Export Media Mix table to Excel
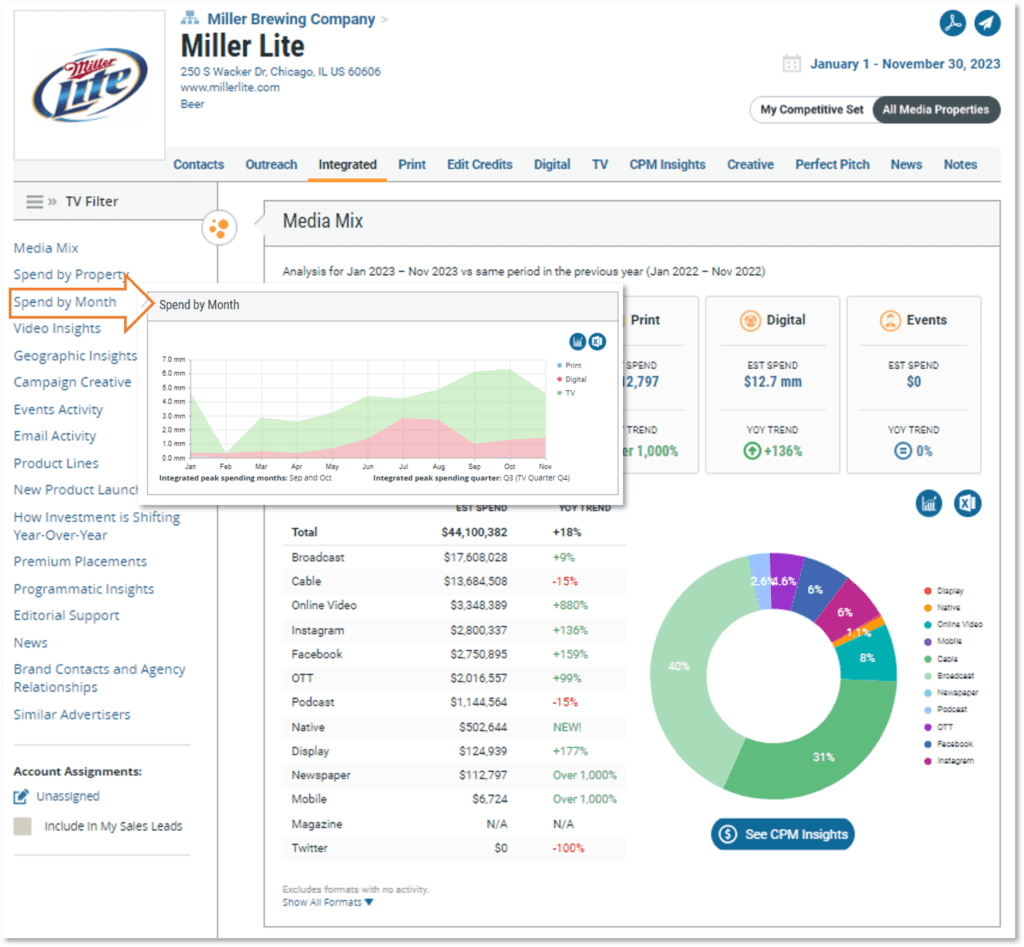Image resolution: width=1024 pixels, height=947 pixels. [967, 504]
